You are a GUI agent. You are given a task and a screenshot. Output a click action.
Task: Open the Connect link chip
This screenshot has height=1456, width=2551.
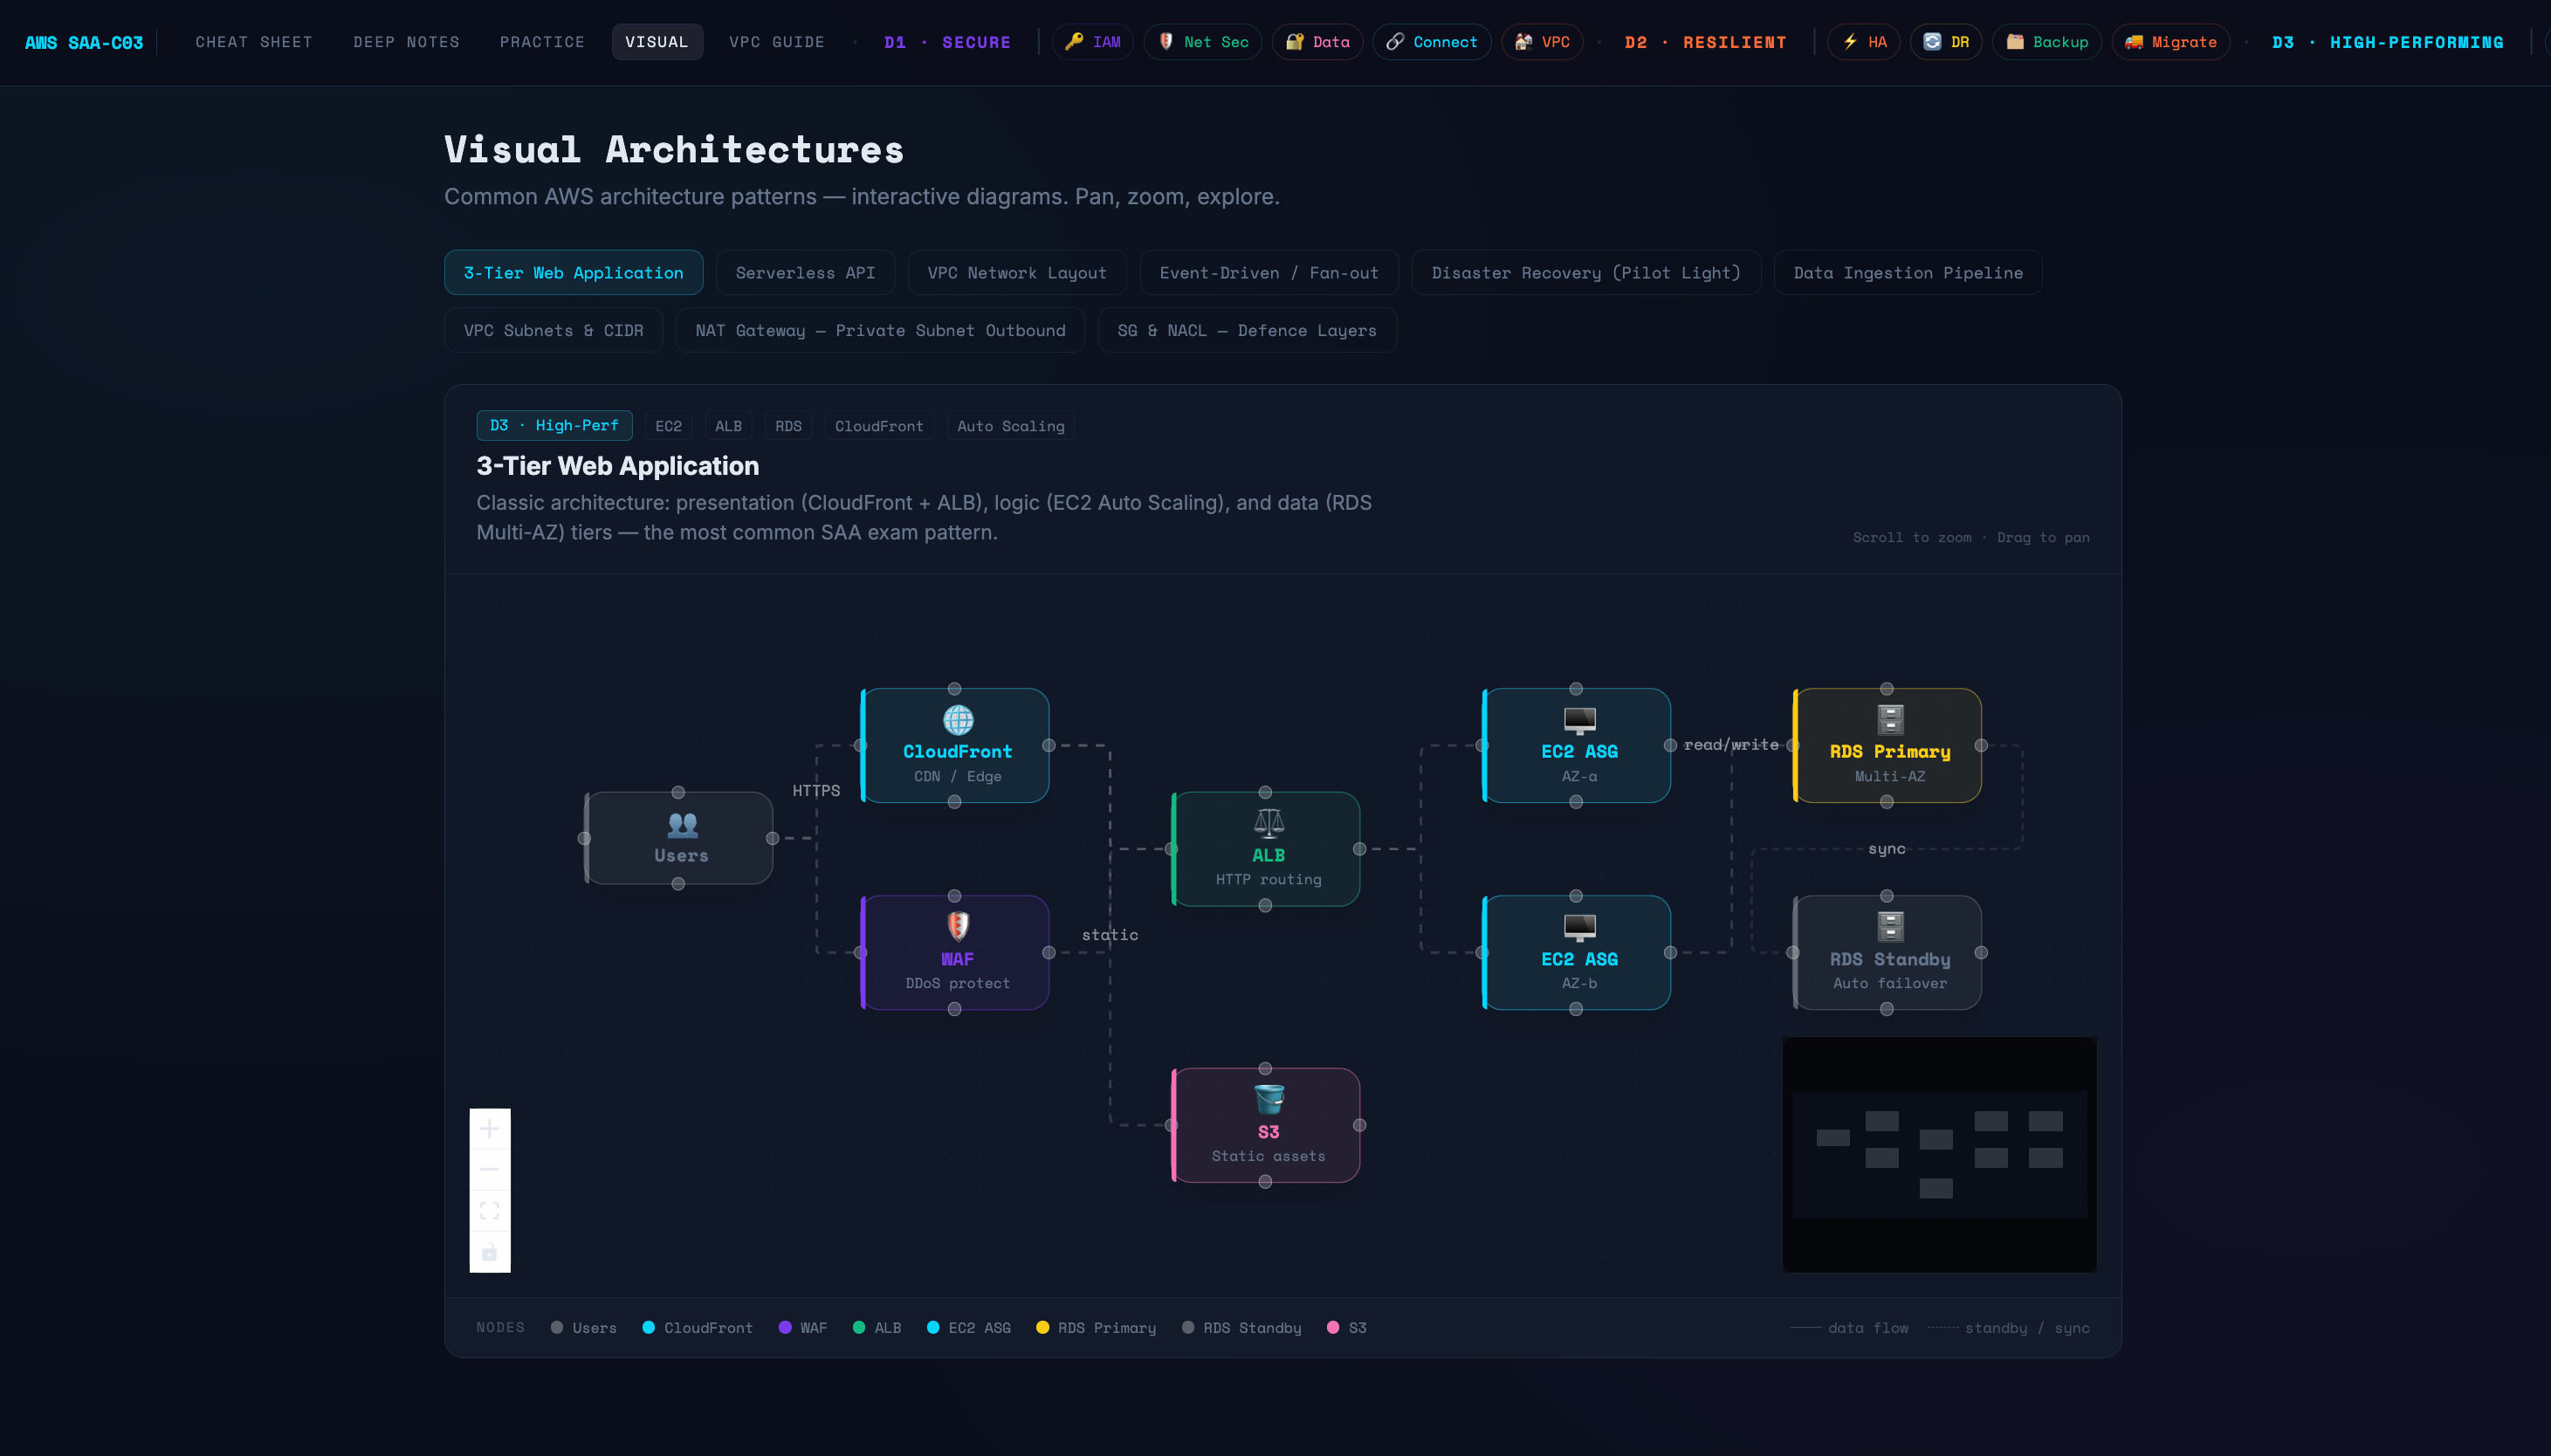(1431, 42)
